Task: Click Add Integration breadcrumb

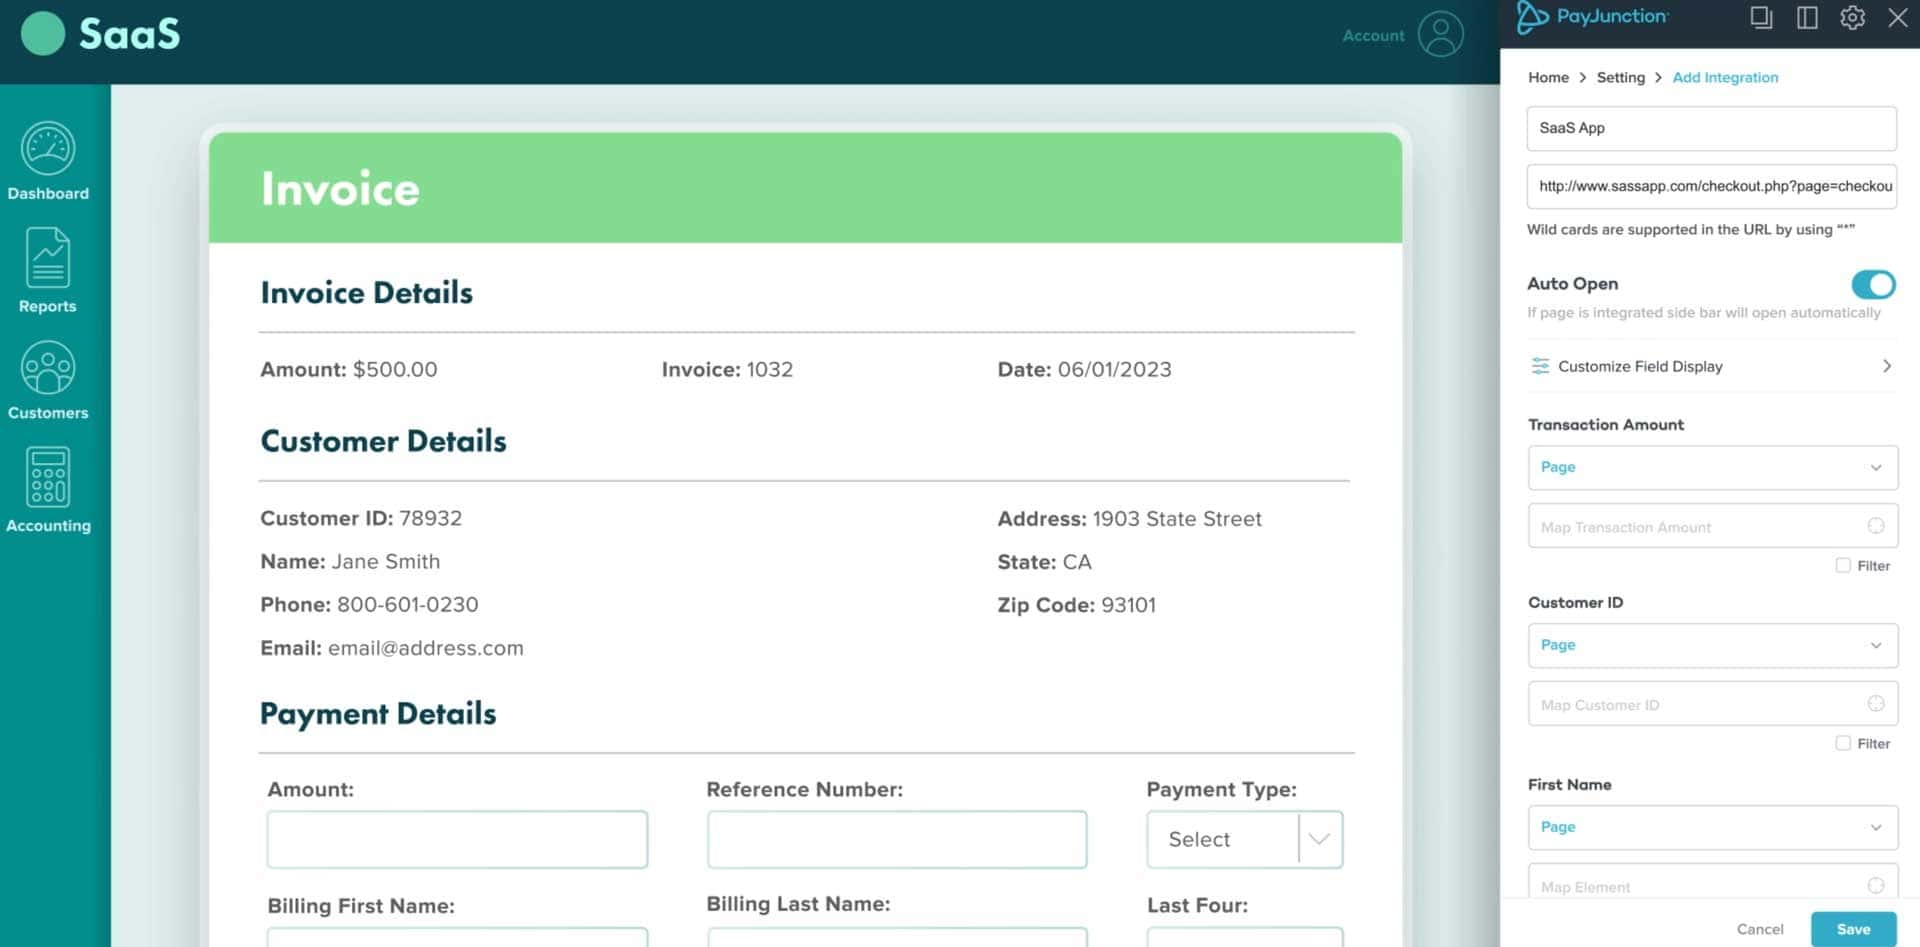Action: coord(1725,77)
